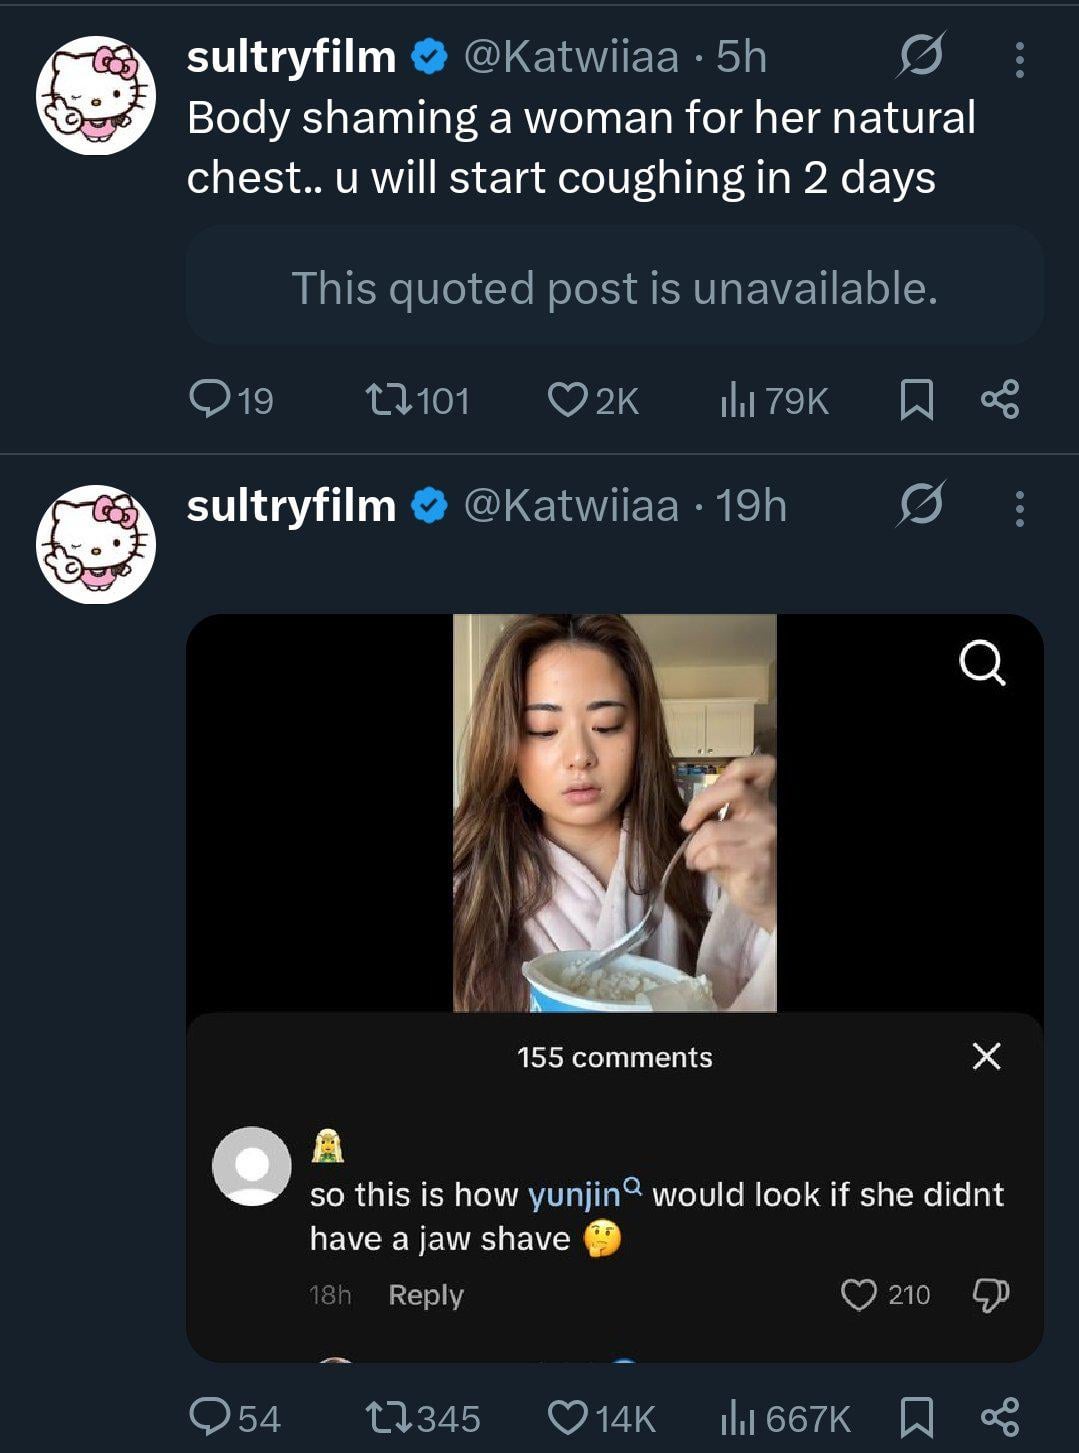Open the Grok icon on 19h post
This screenshot has height=1453, width=1079.
click(919, 505)
